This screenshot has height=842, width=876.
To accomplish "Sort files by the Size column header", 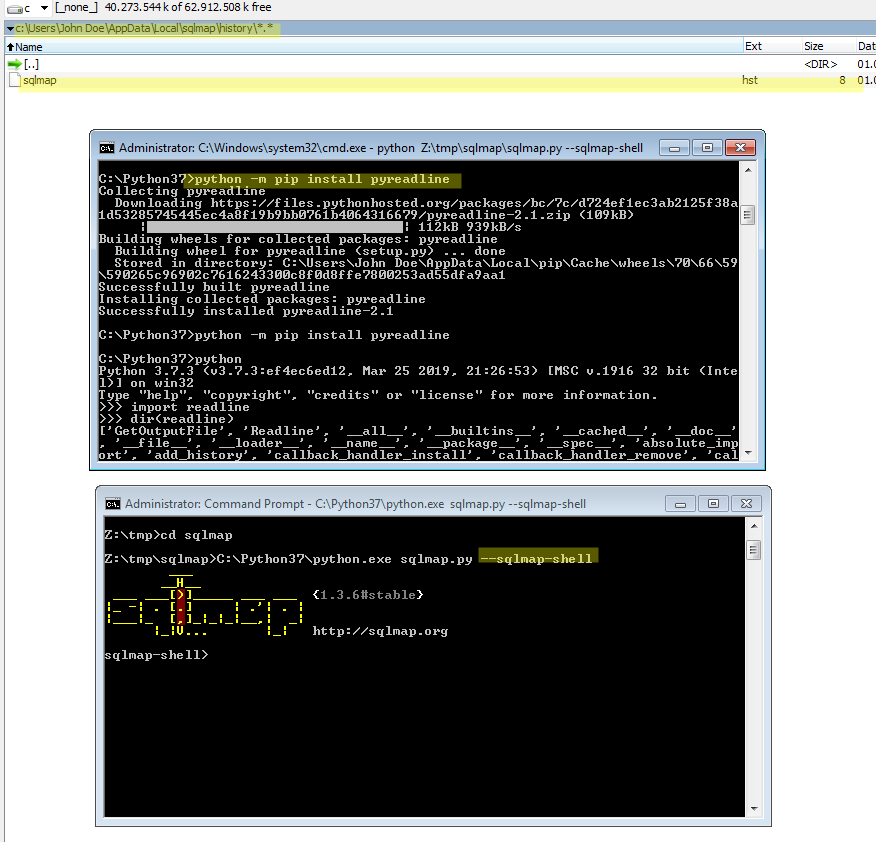I will (813, 46).
